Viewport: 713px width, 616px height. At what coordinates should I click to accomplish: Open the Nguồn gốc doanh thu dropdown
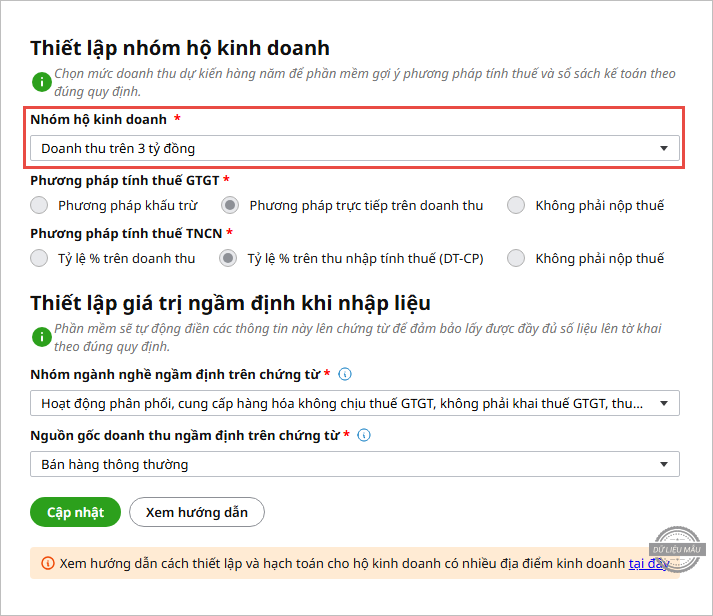click(x=354, y=464)
